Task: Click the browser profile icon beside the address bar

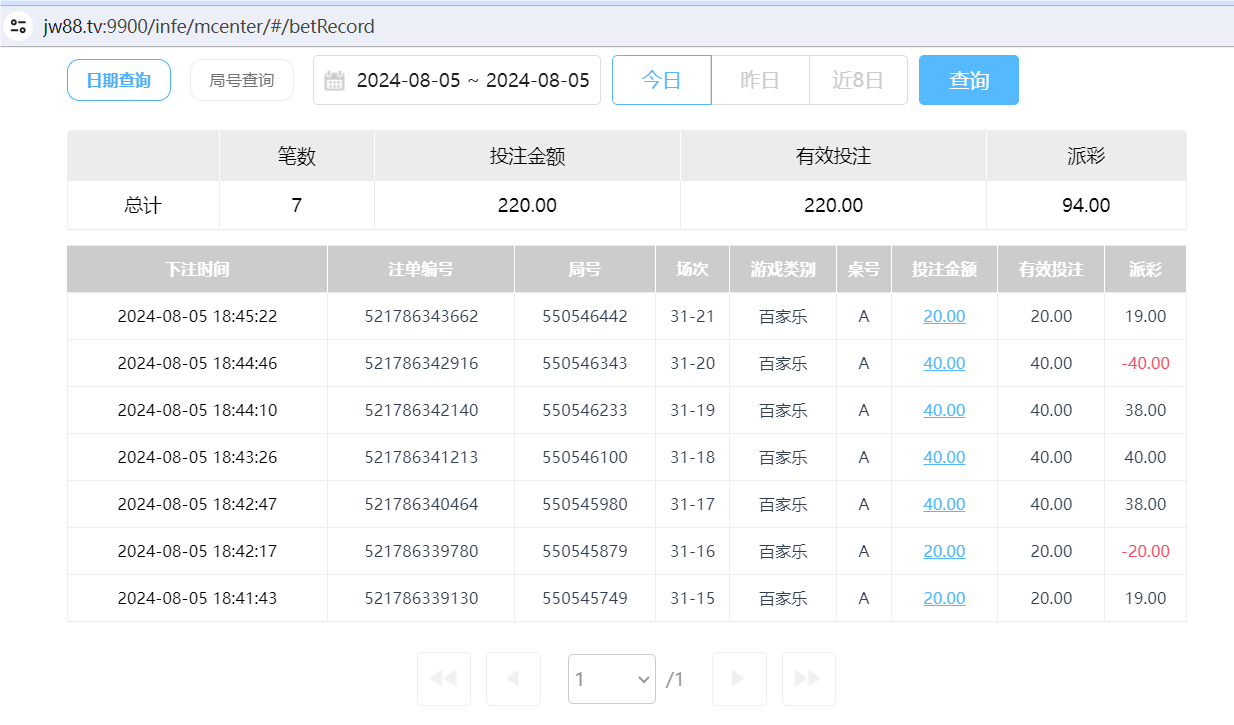Action: tap(18, 26)
